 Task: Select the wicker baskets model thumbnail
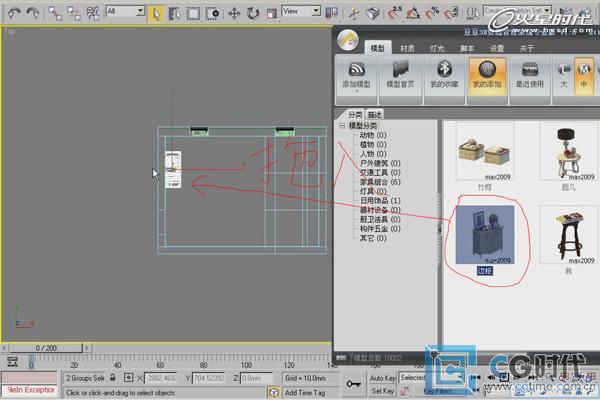point(485,152)
